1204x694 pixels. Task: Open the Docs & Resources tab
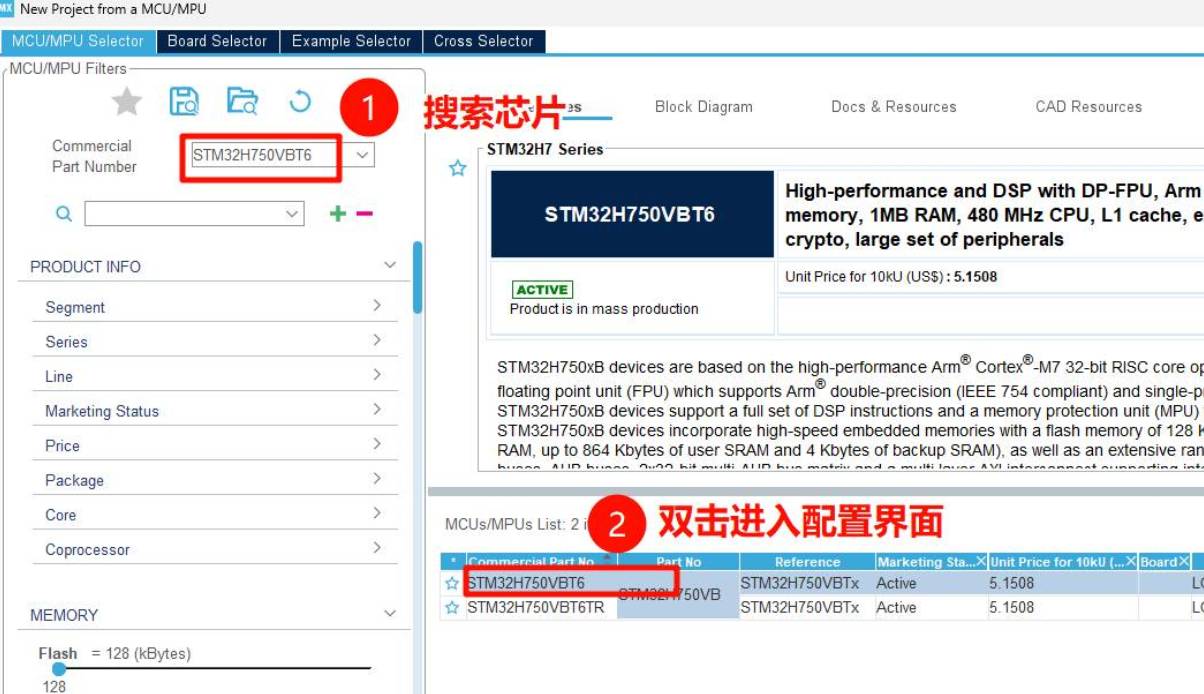(x=894, y=107)
